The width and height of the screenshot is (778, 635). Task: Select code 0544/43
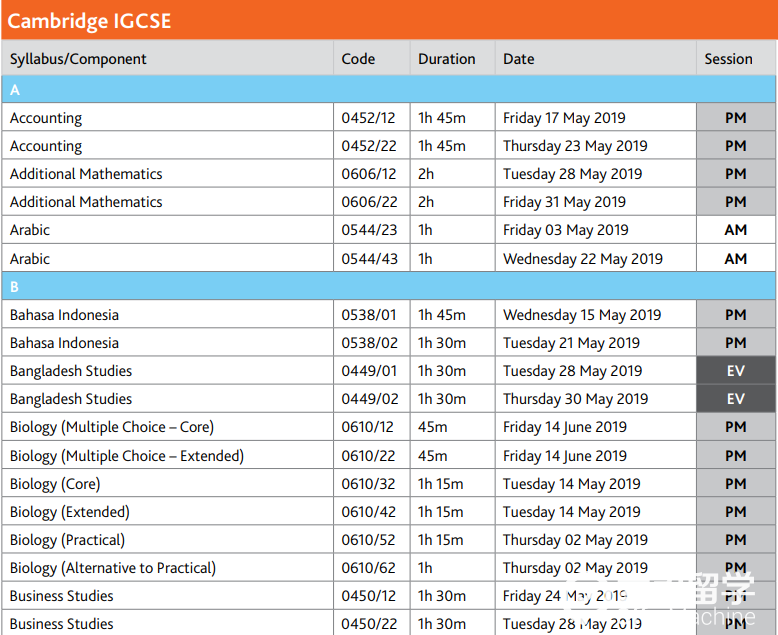(369, 259)
